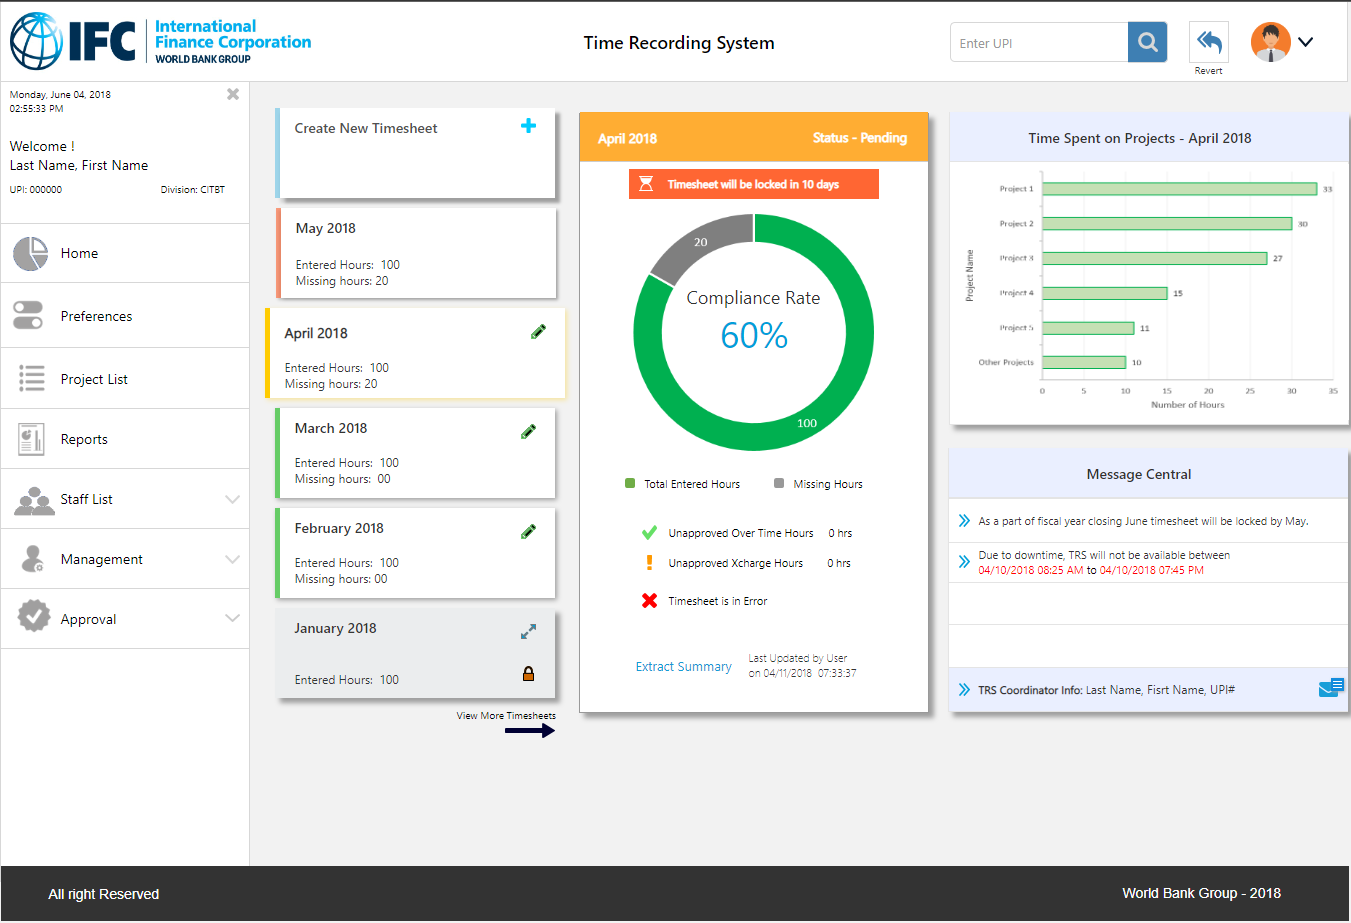This screenshot has height=923, width=1351.
Task: Click the padlock icon on January 2018
Action: click(528, 674)
